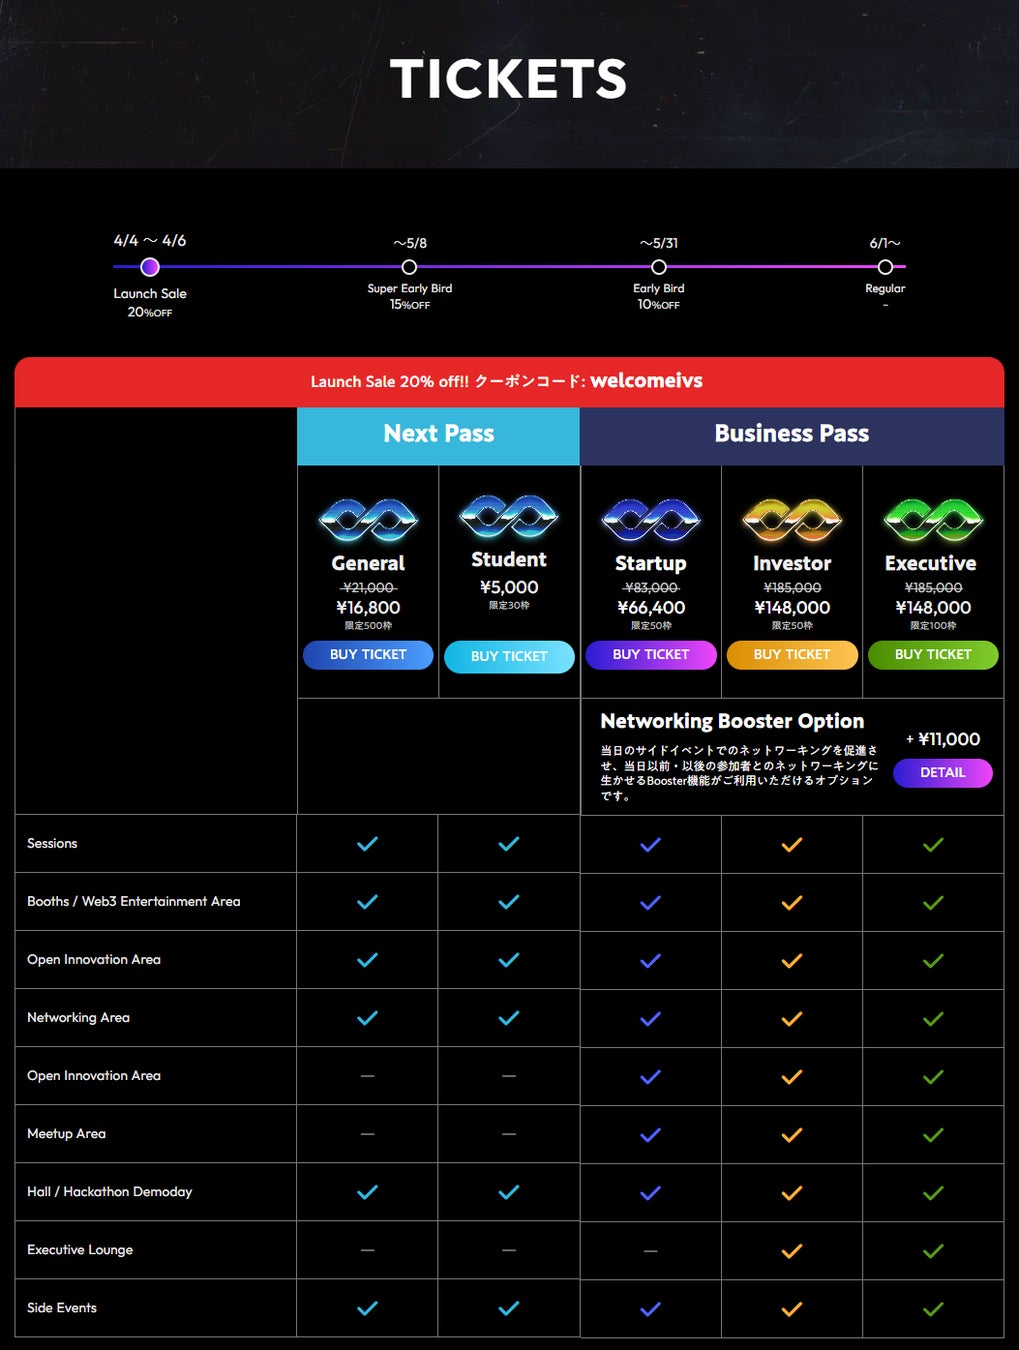Select the Next Pass header tab
1019x1350 pixels.
438,434
